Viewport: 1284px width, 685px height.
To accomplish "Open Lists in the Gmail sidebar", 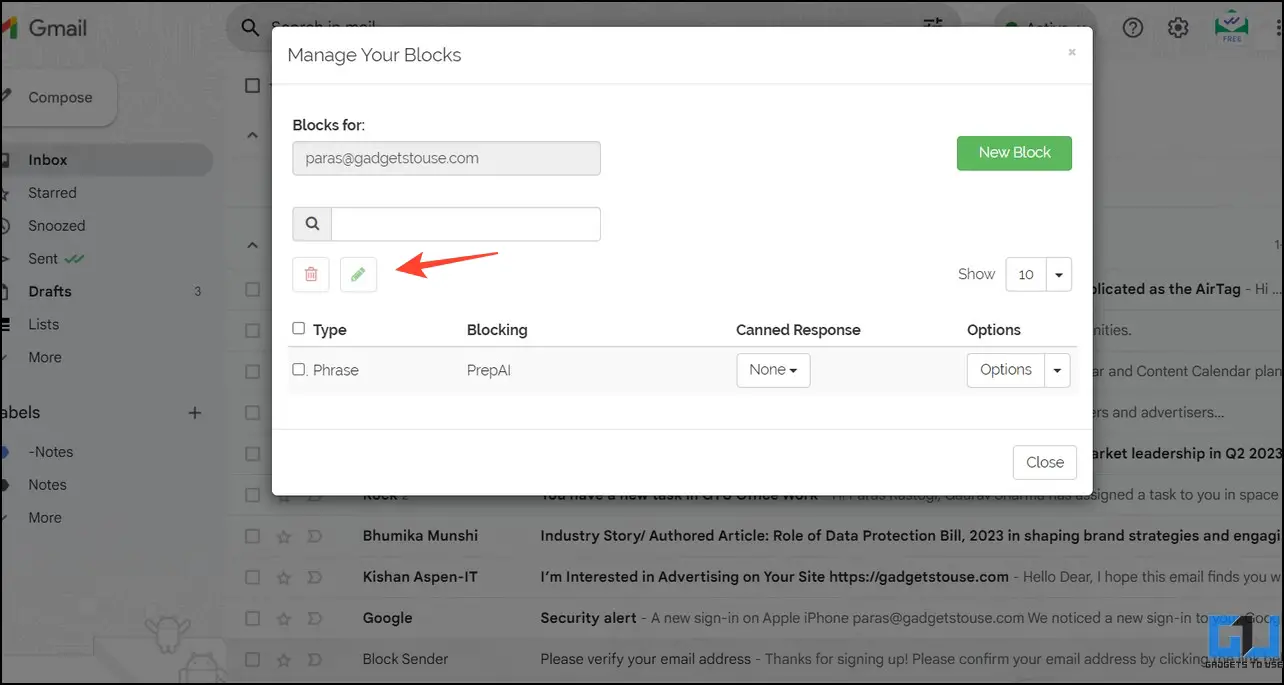I will tap(44, 324).
